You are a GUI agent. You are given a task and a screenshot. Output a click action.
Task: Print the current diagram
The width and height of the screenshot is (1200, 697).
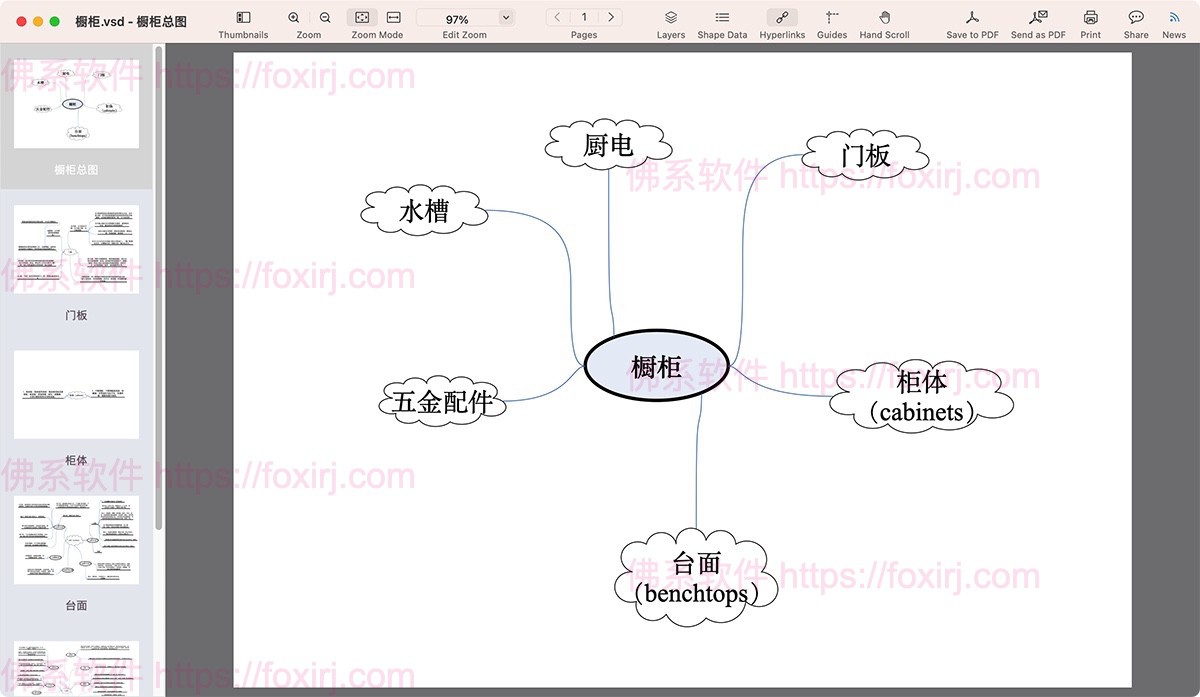click(1090, 18)
